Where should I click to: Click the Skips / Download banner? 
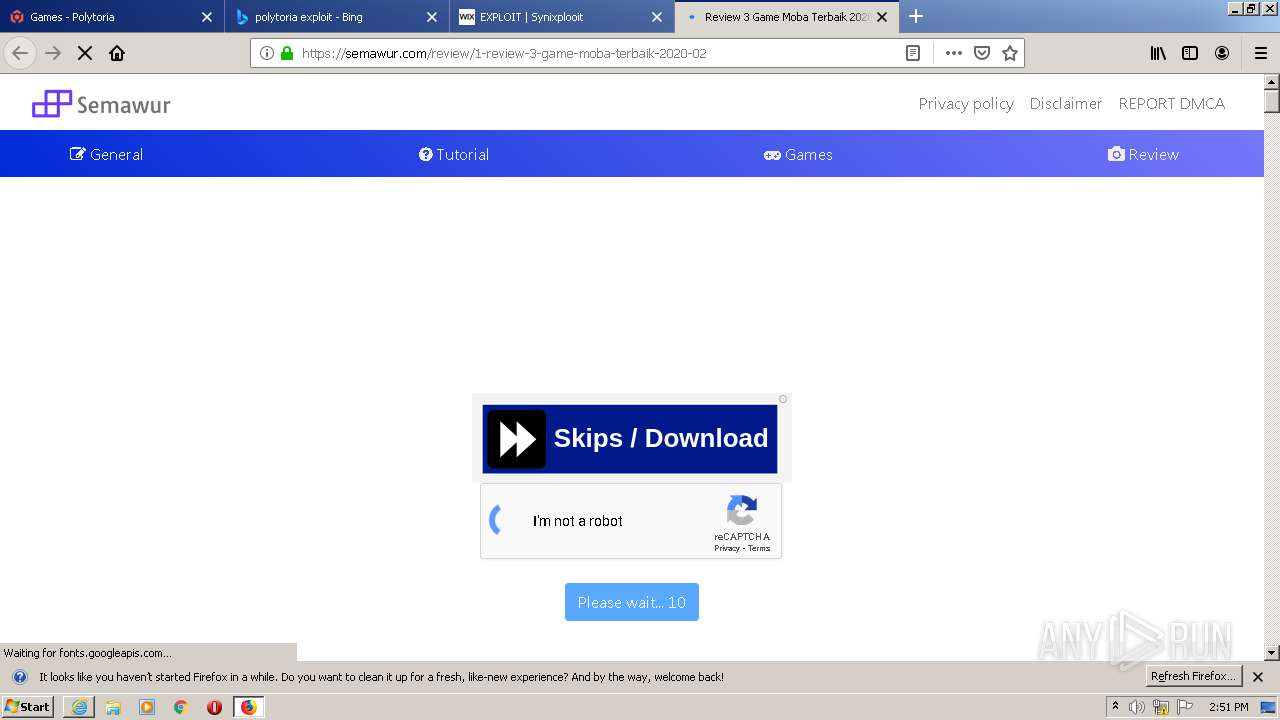(630, 439)
